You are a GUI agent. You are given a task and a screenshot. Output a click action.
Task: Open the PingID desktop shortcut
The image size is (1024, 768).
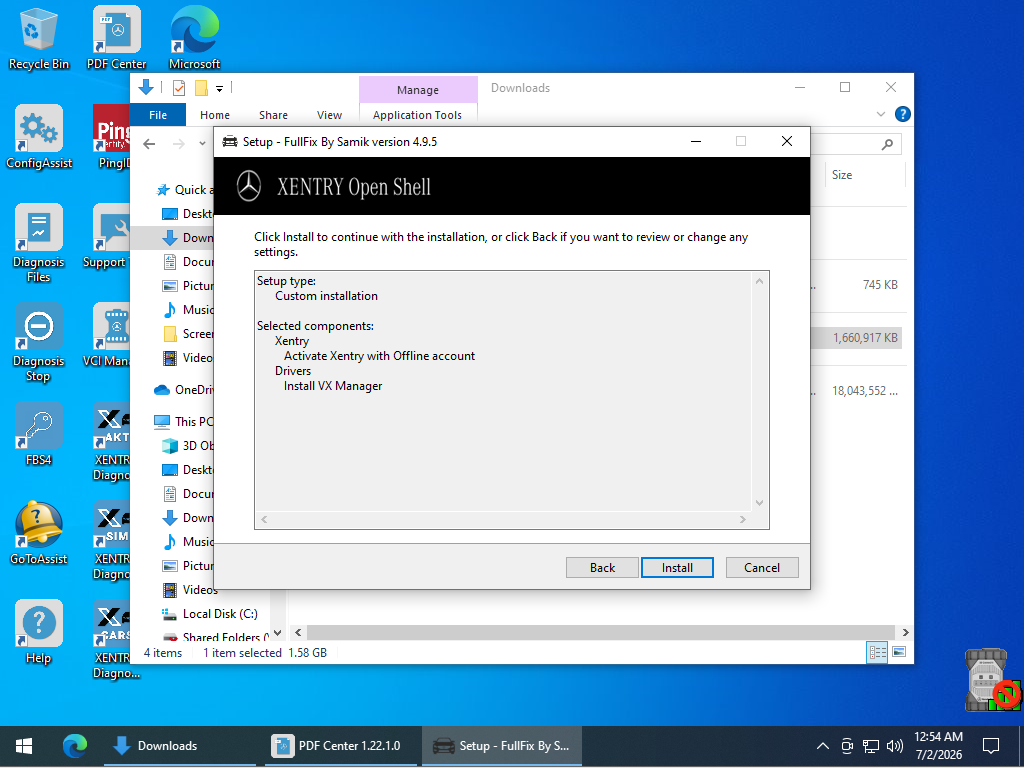click(112, 137)
